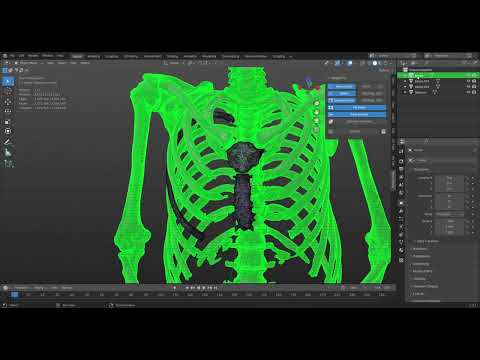The height and width of the screenshot is (360, 480).
Task: Select the Add Cube tool
Action: (x=8, y=164)
